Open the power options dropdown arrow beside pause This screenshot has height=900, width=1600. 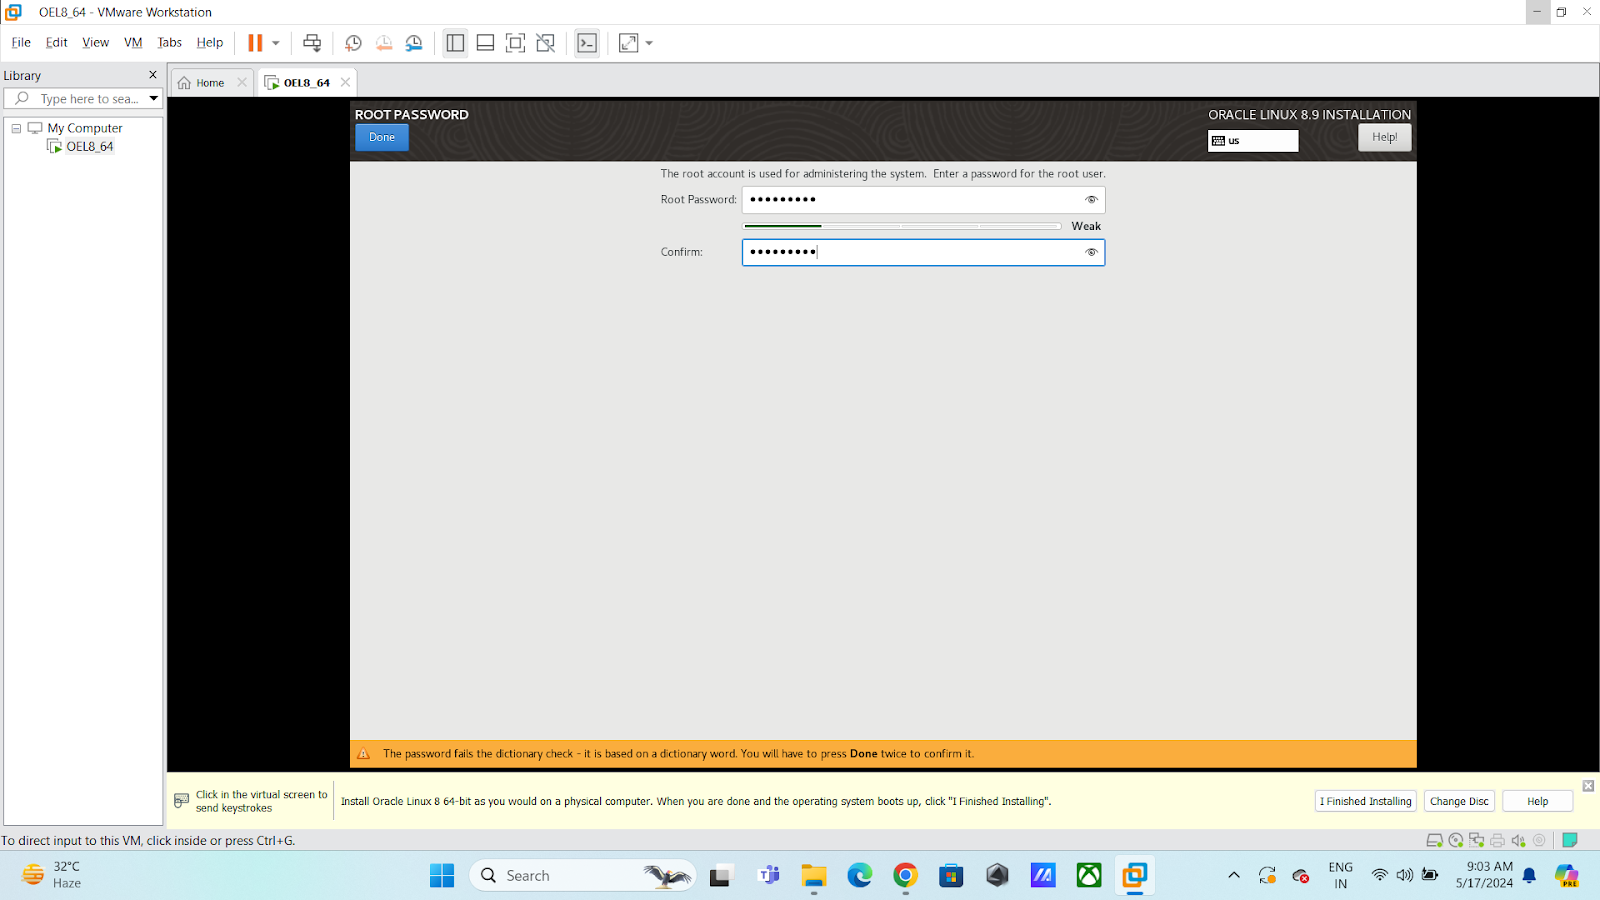tap(276, 43)
